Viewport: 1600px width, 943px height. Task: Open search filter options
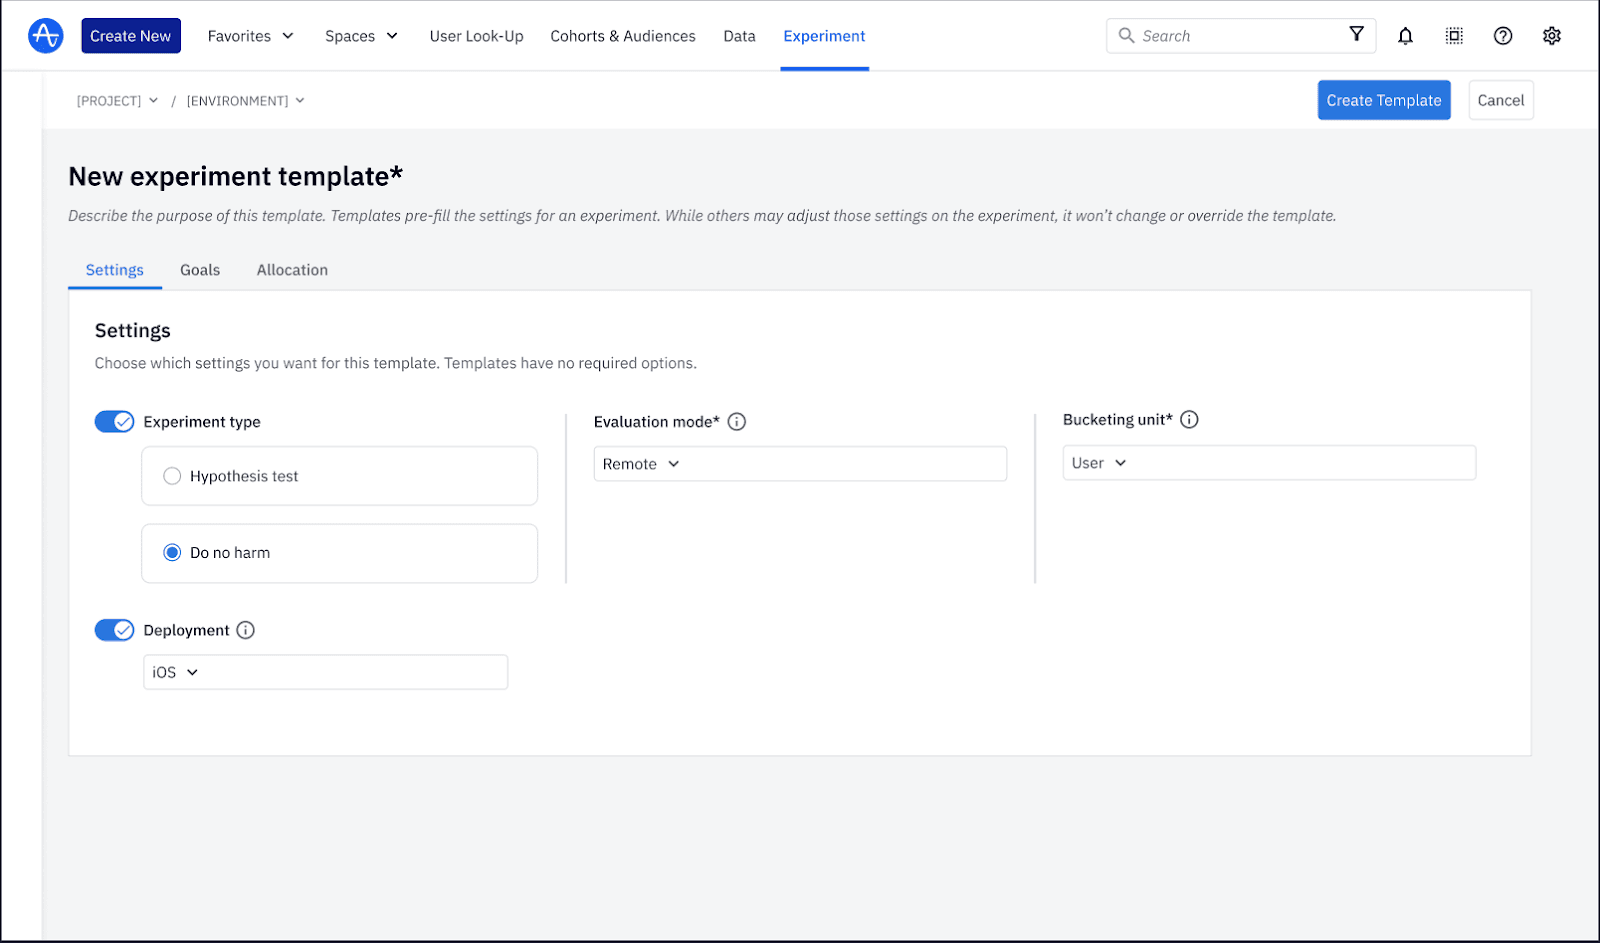(1357, 35)
